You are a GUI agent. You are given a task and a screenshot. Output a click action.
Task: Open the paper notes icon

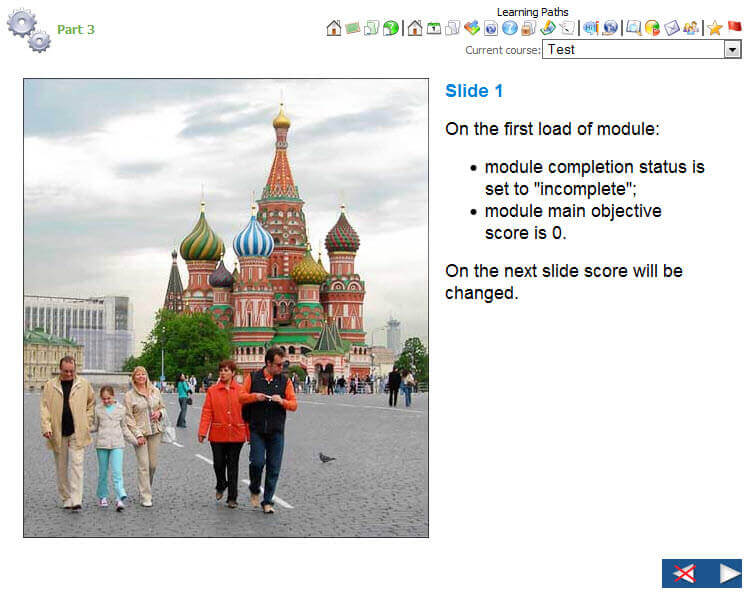pos(567,28)
